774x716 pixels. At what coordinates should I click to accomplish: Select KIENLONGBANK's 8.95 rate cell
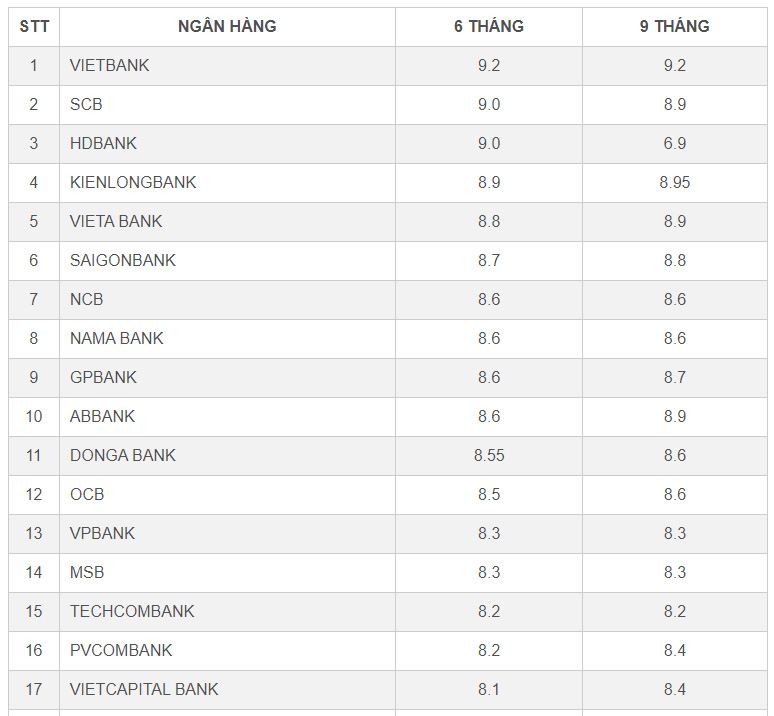[x=674, y=183]
